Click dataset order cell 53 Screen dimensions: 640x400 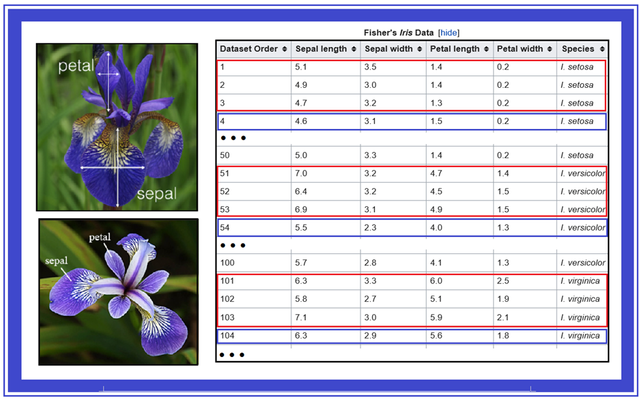coord(225,209)
